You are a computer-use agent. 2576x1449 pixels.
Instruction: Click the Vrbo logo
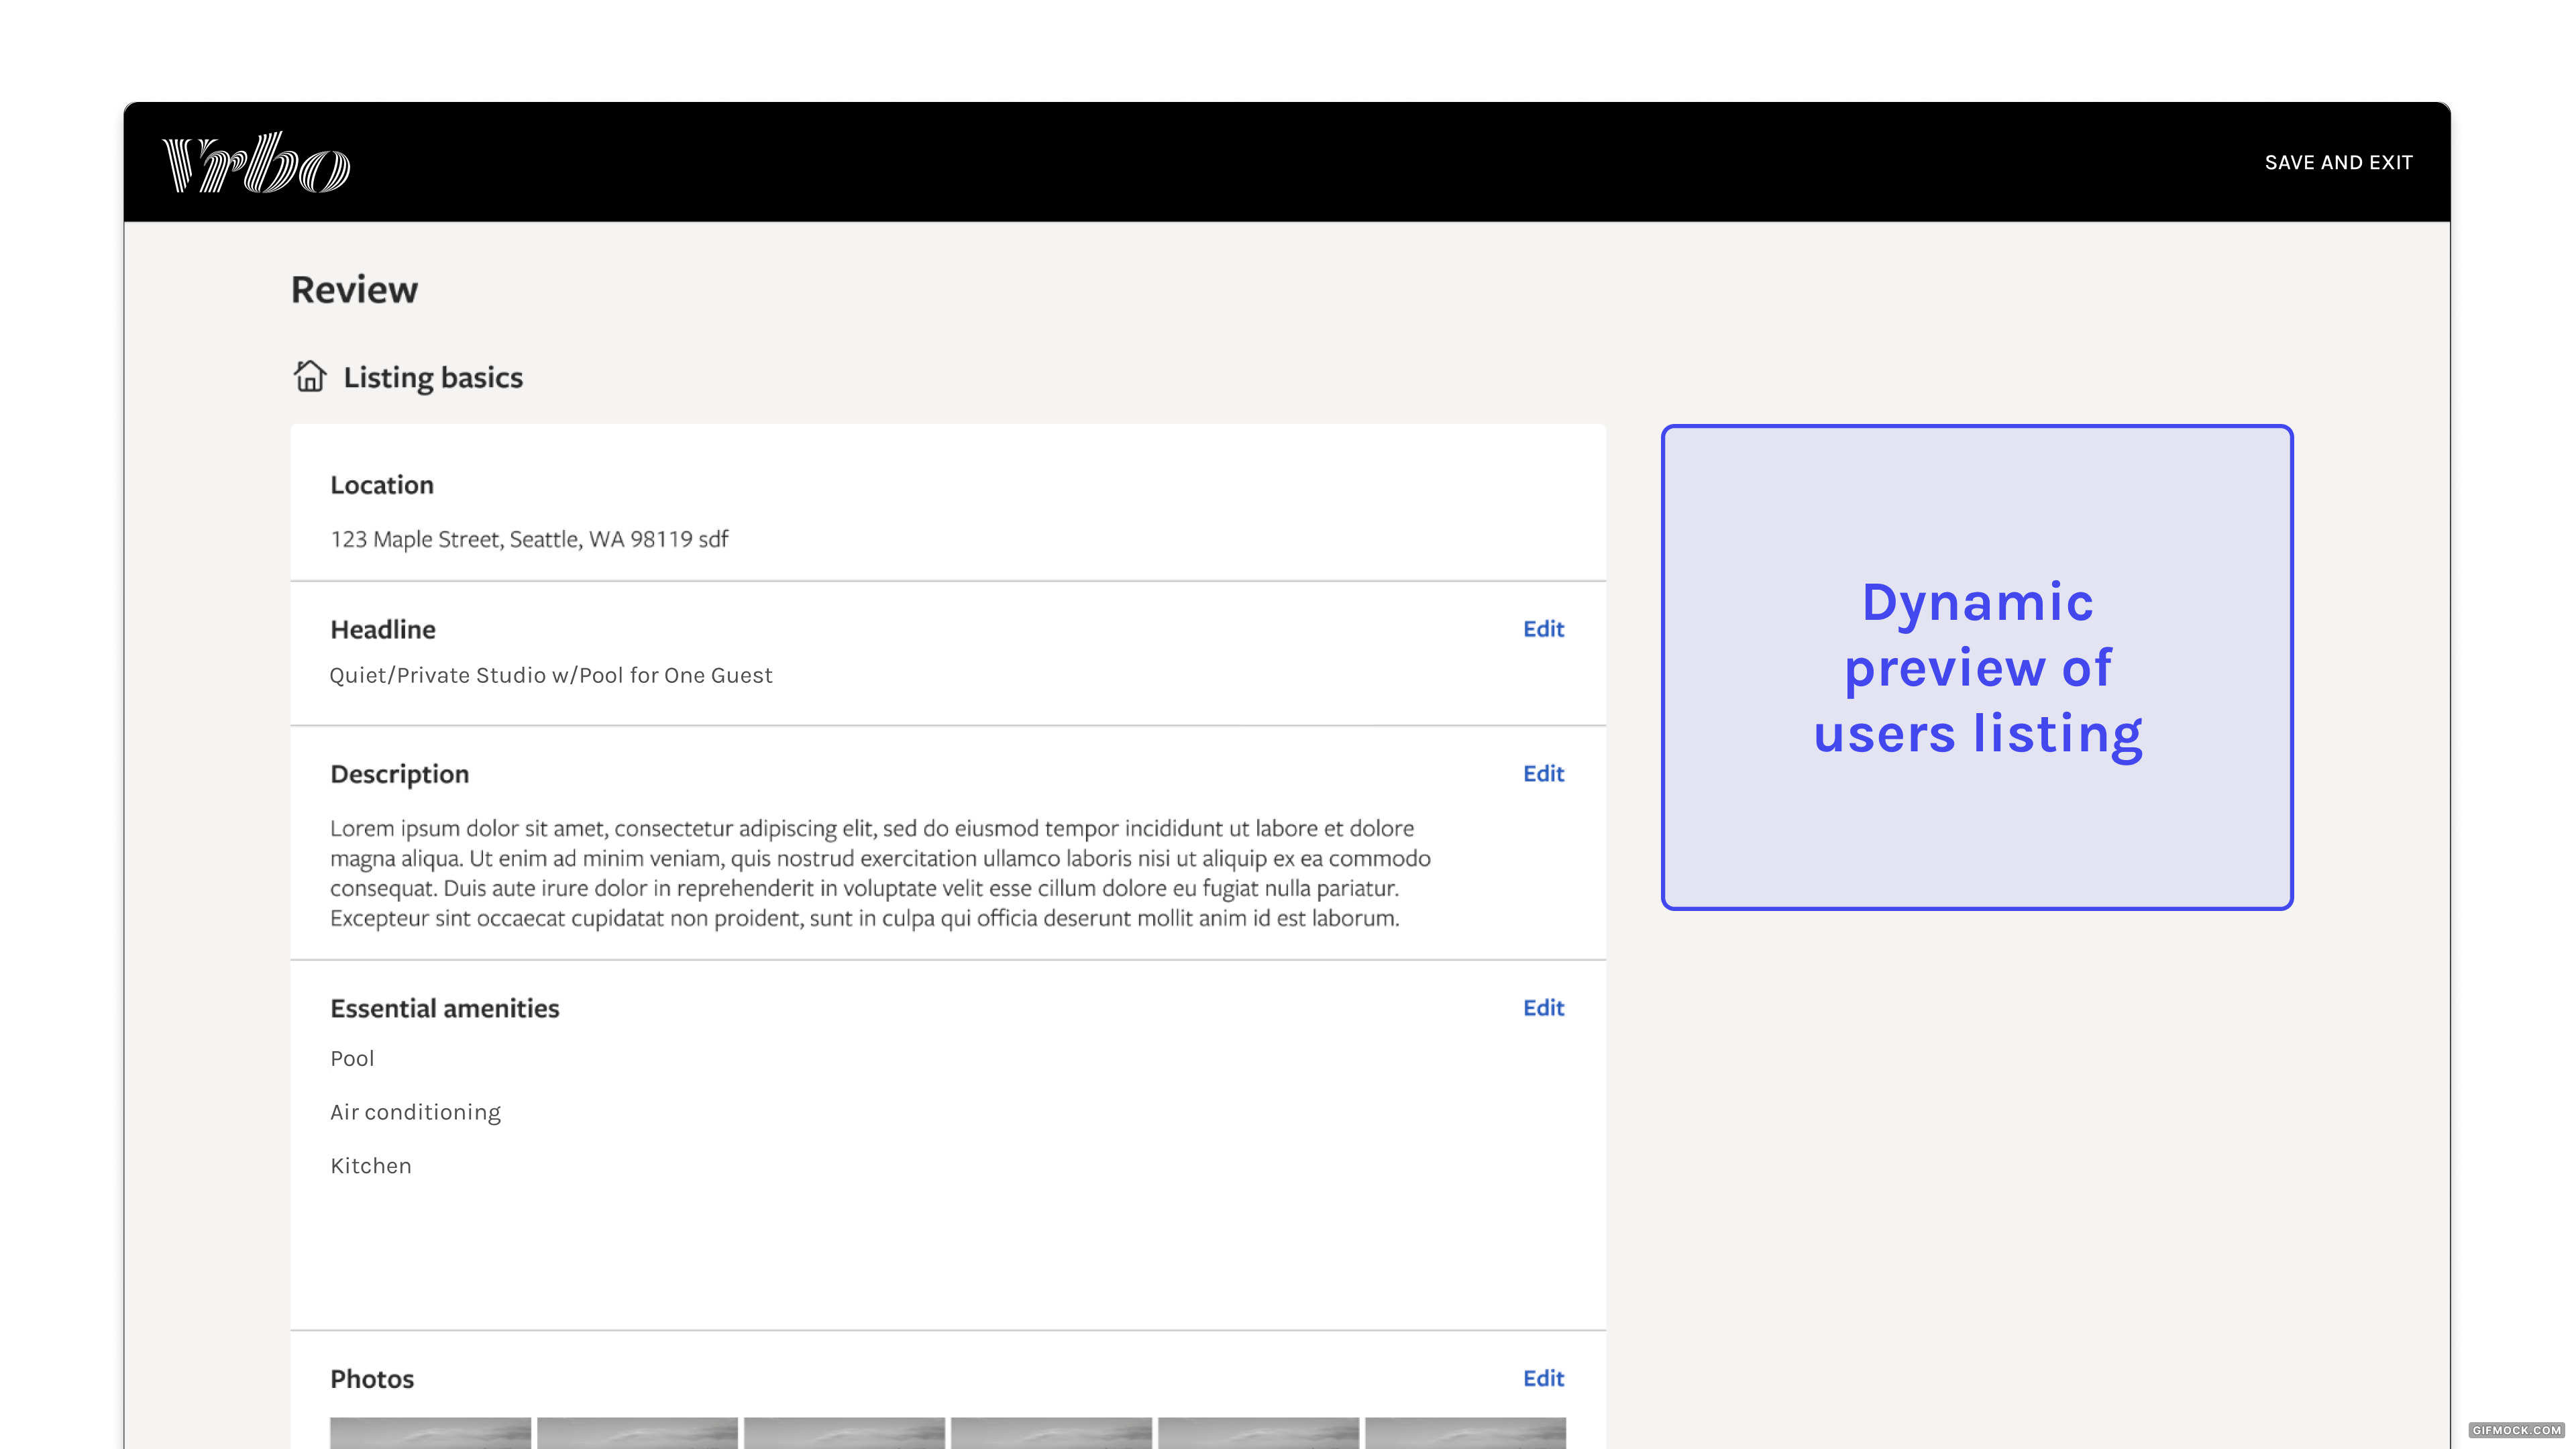pos(256,162)
